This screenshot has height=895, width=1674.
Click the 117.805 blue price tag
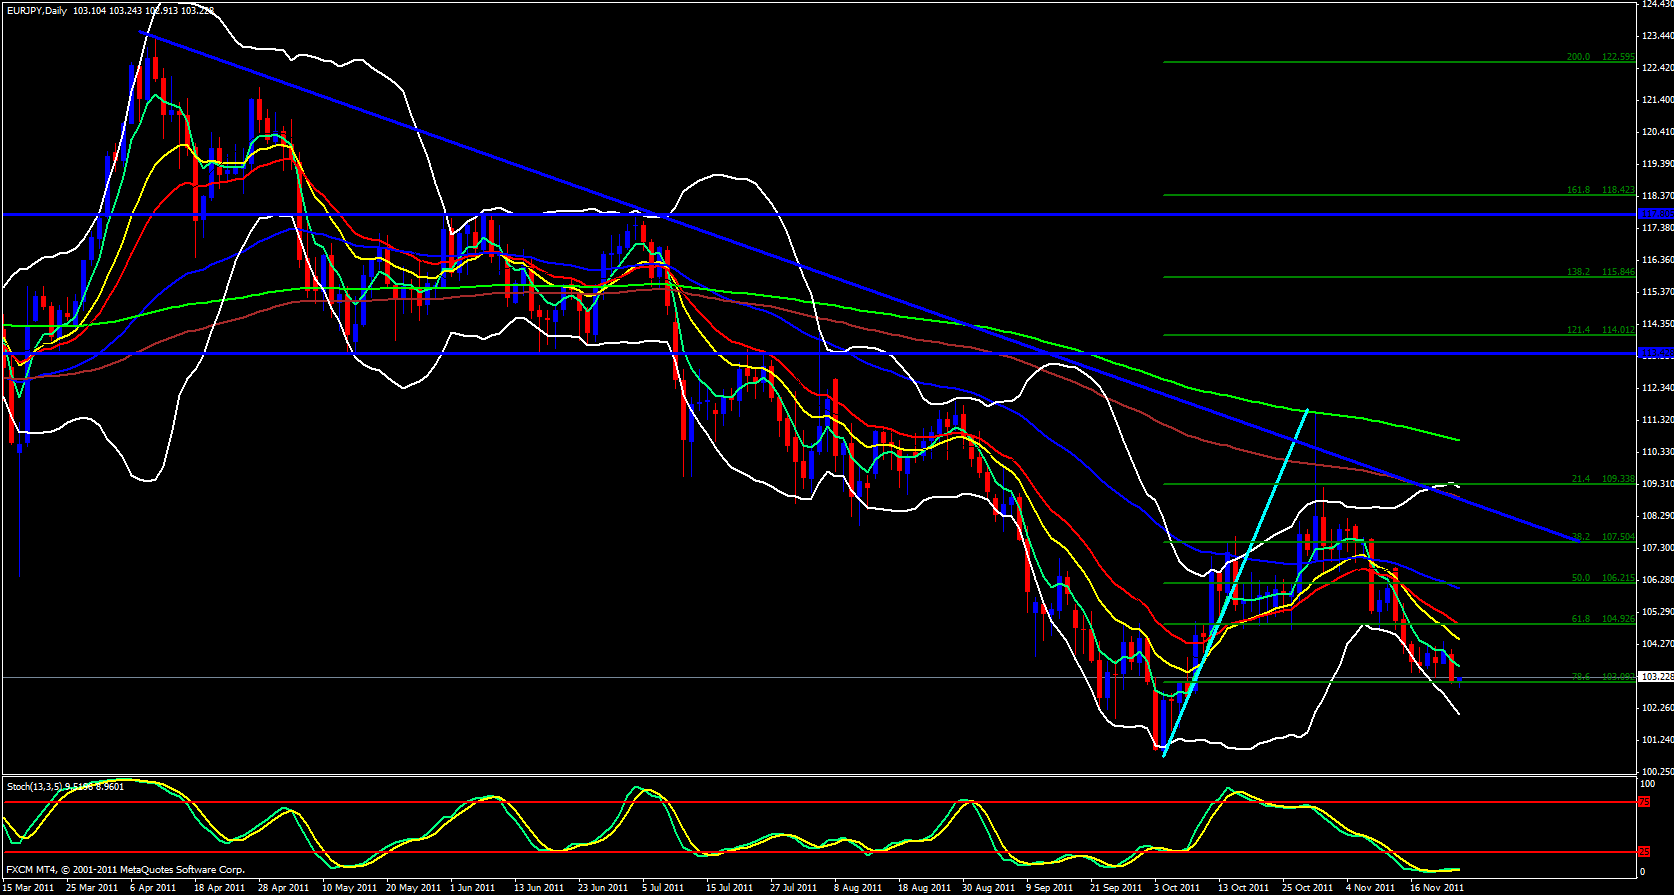[x=1656, y=214]
